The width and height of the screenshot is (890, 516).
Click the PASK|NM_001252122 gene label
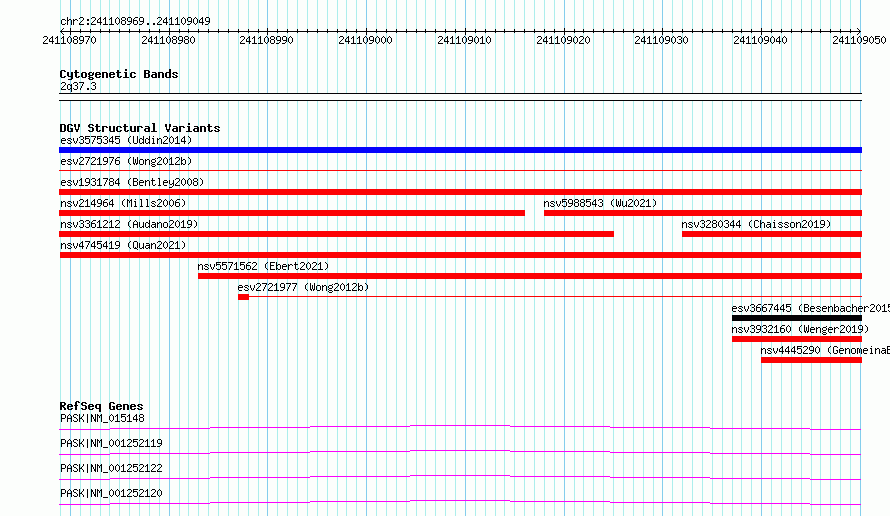[111, 468]
